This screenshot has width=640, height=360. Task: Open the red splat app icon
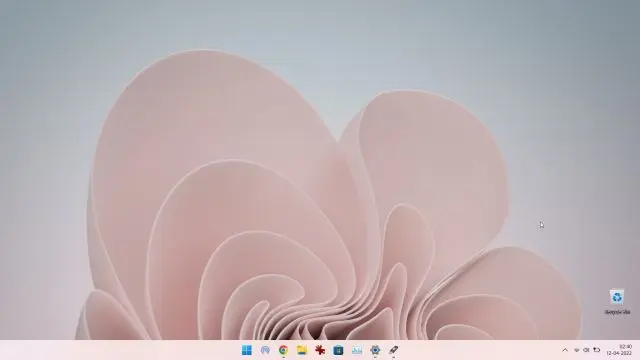320,350
